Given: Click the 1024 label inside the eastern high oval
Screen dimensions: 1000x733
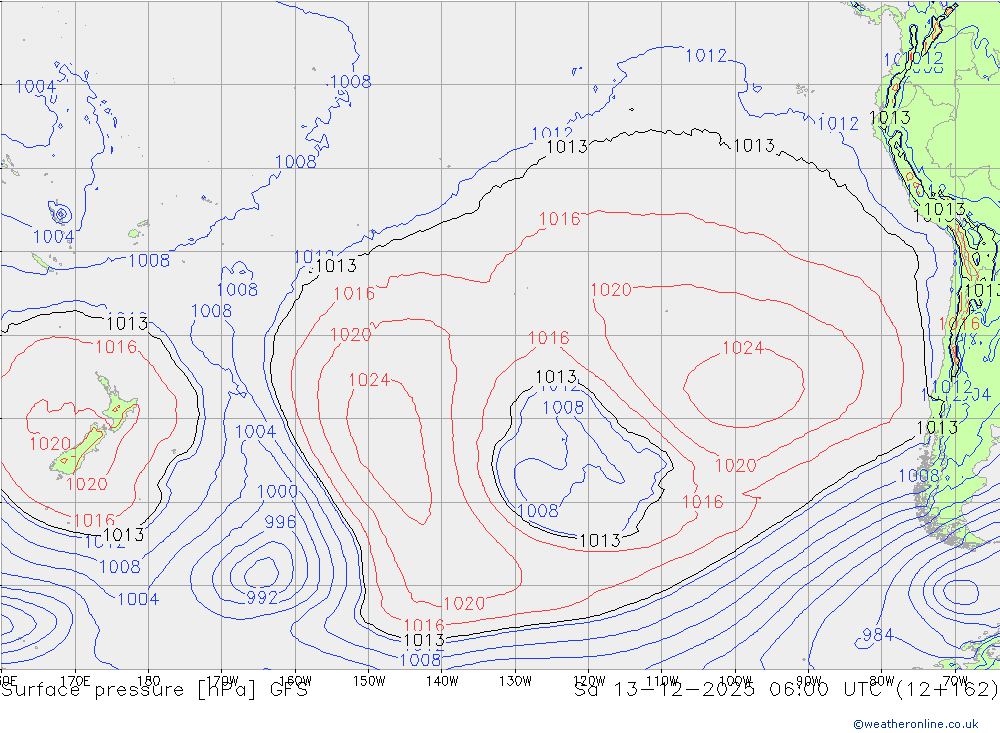Looking at the screenshot, I should (743, 348).
